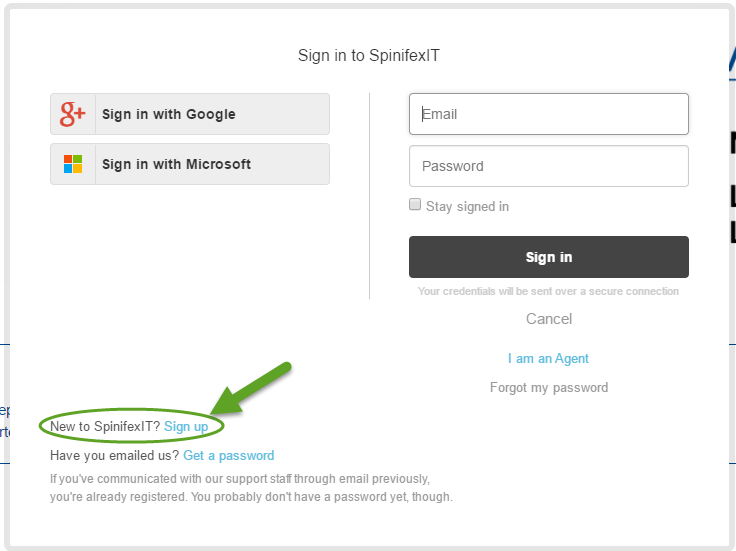The image size is (736, 551).
Task: Enable the Stay signed in checkbox
Action: tap(415, 205)
